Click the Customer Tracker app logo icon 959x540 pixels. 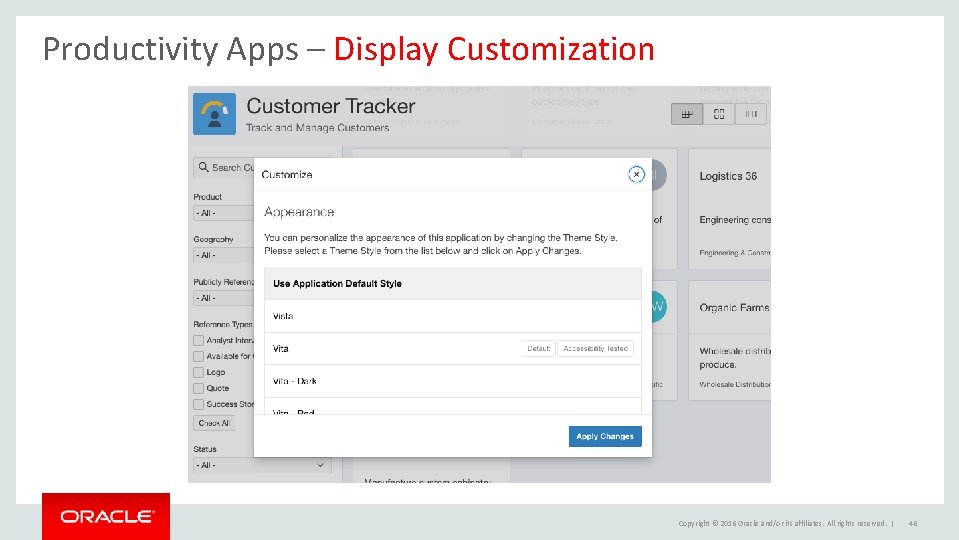point(214,114)
